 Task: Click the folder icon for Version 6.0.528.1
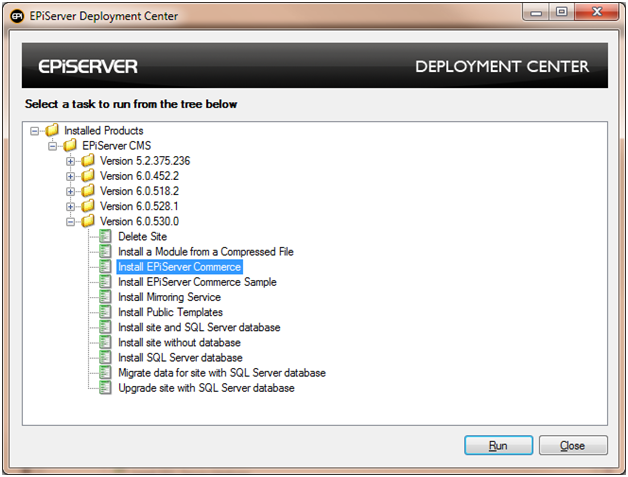click(x=88, y=206)
